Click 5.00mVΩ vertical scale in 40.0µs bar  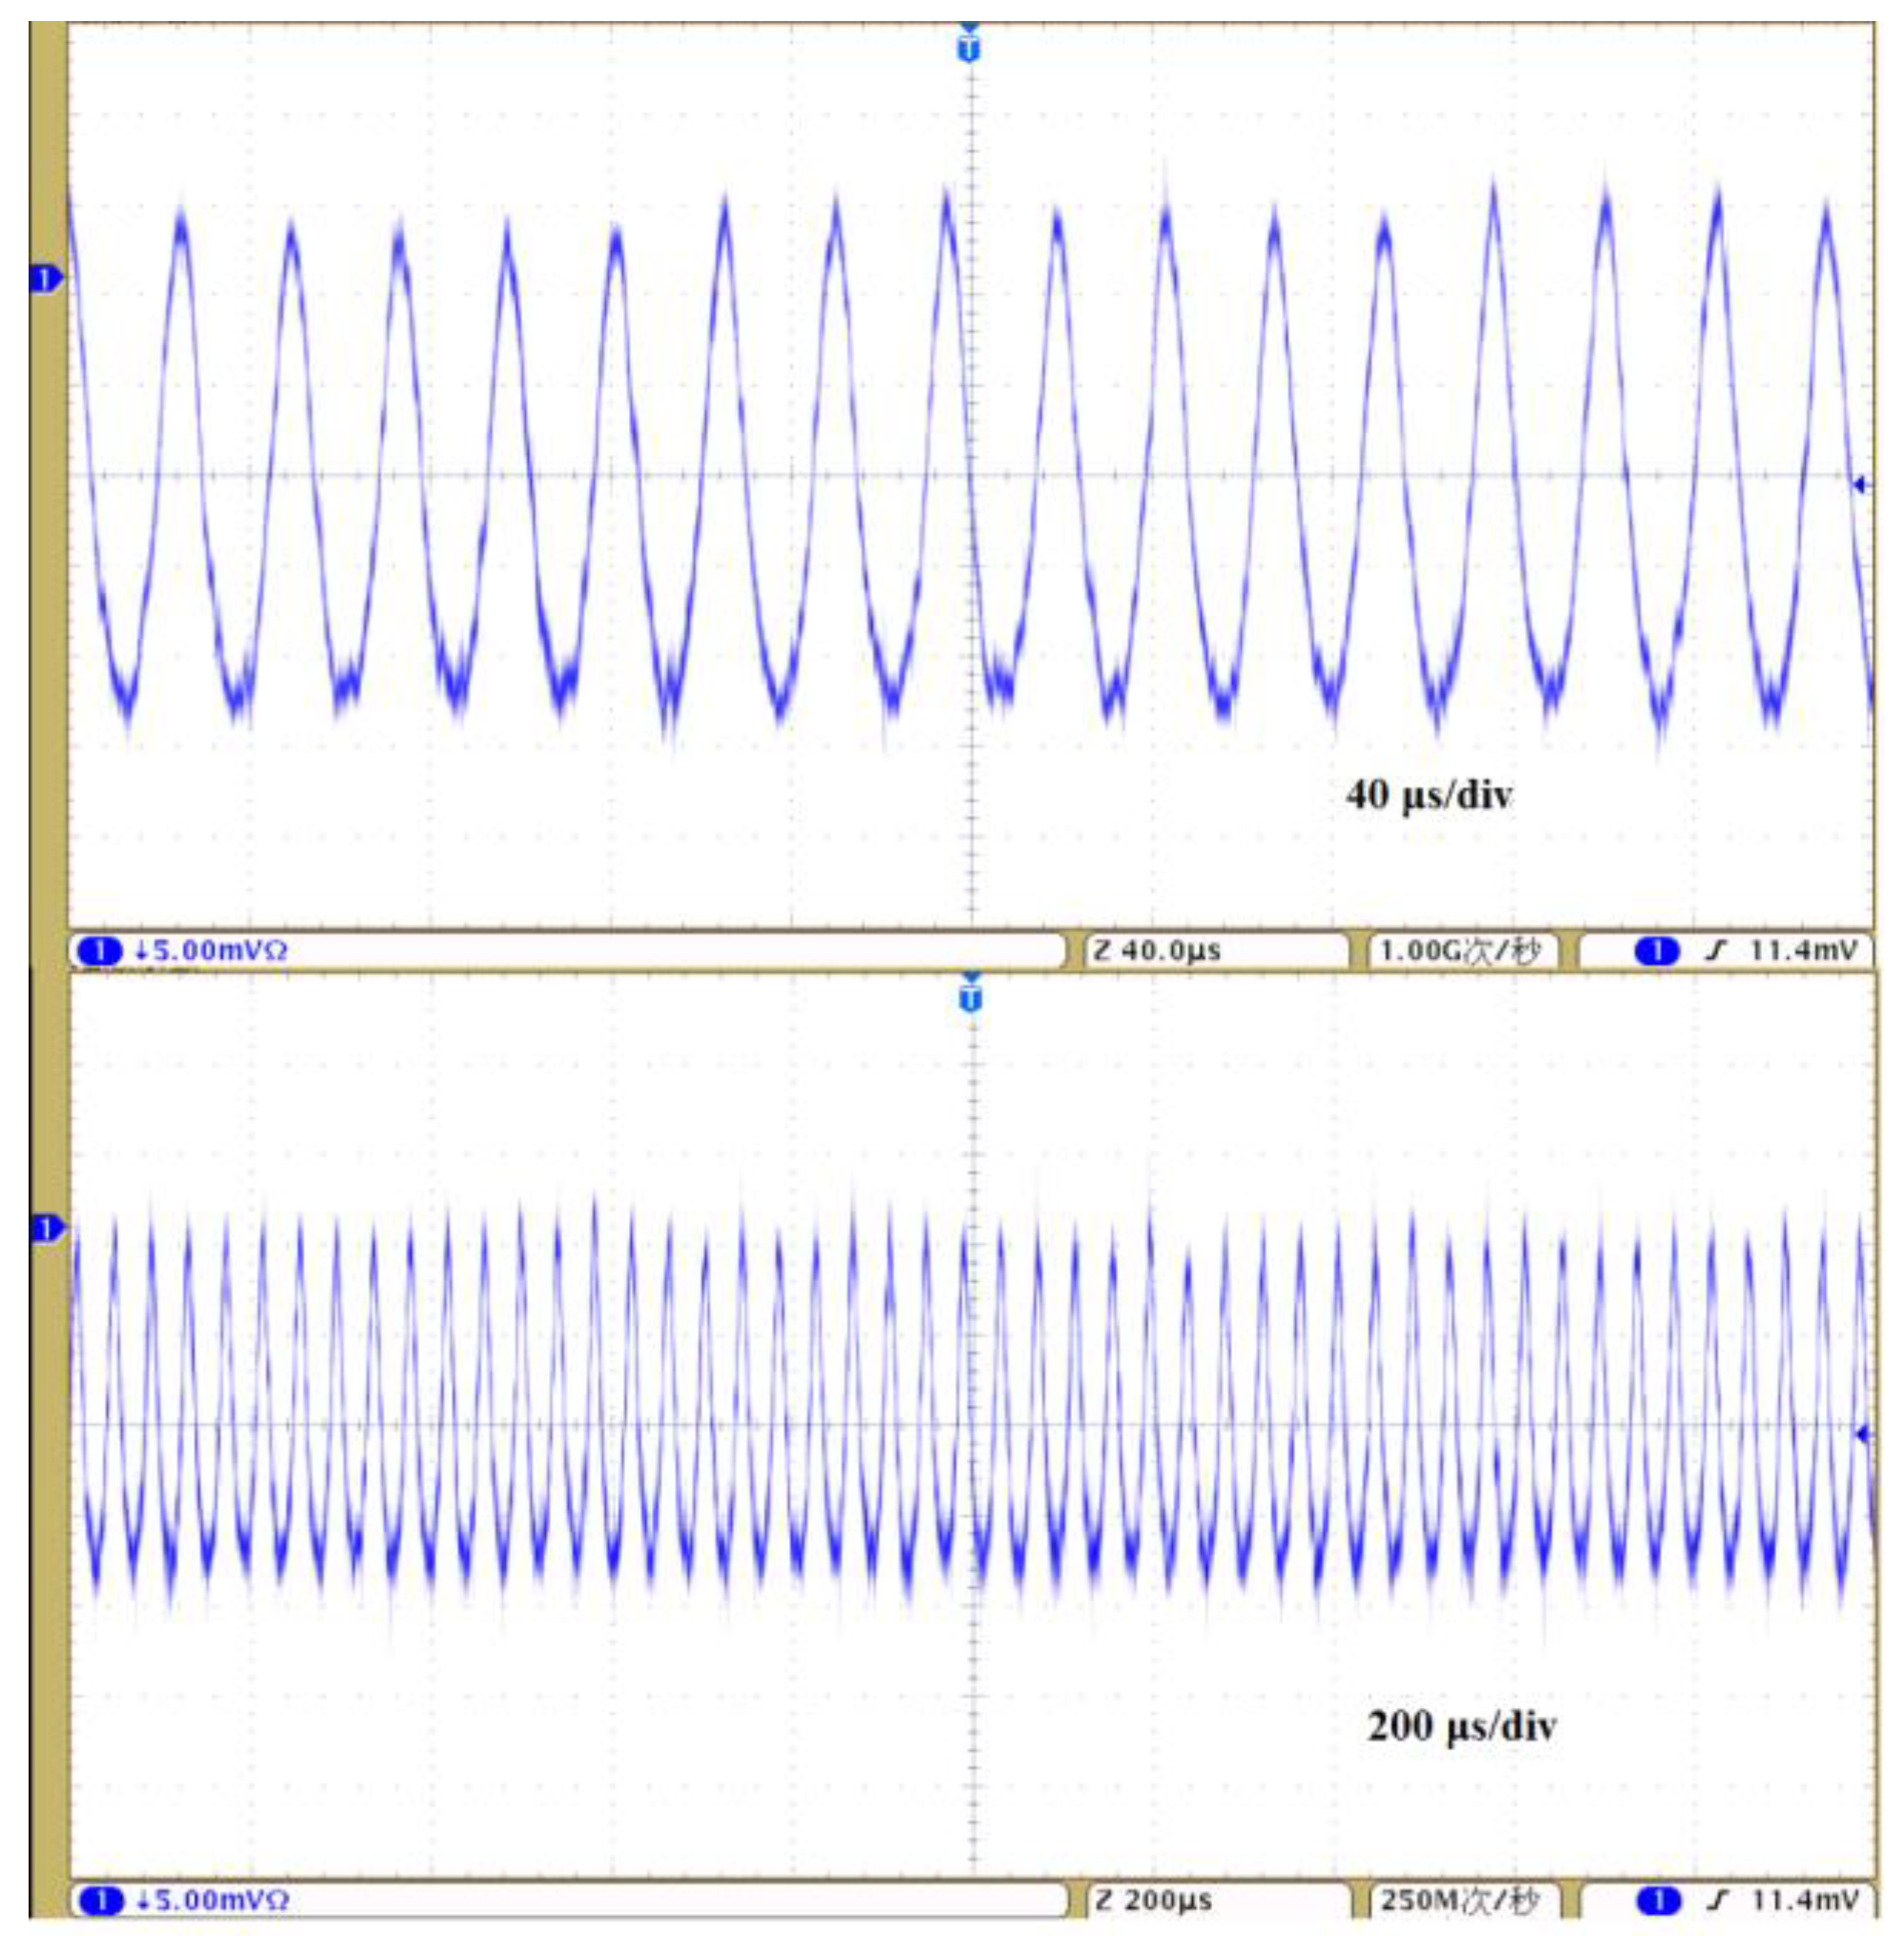(x=218, y=950)
